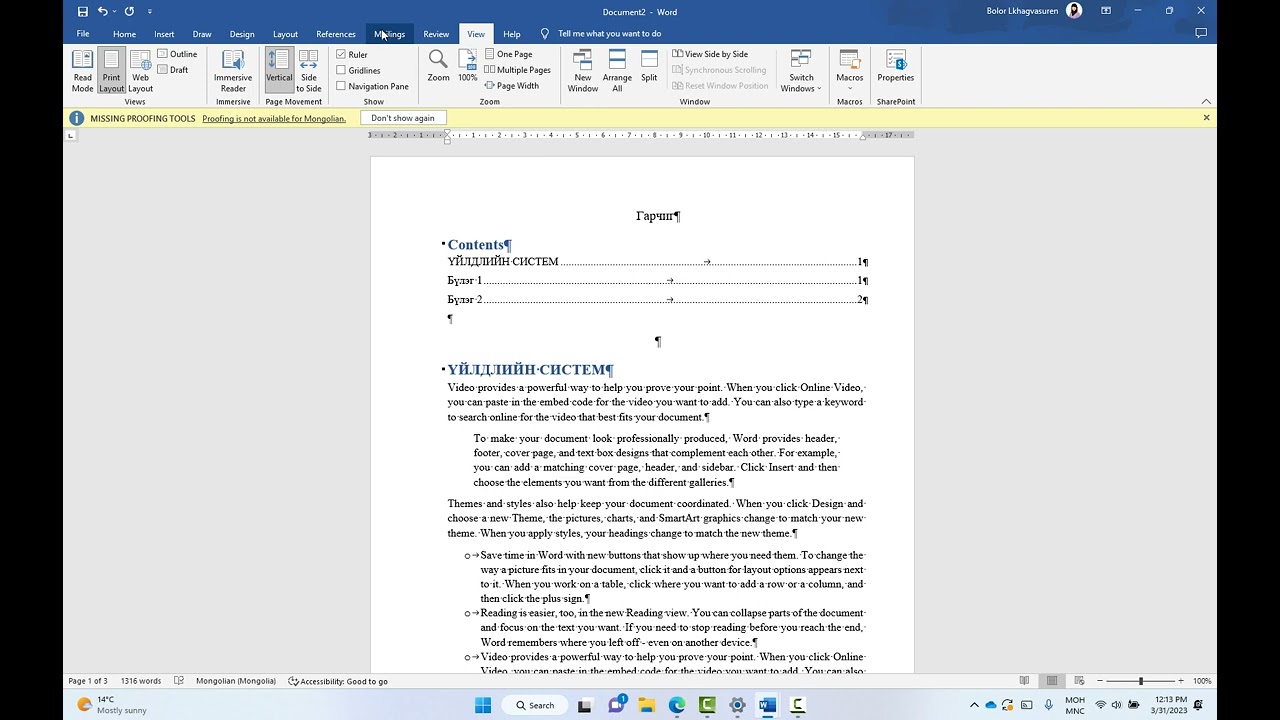Screen dimensions: 1280x720
Task: Open Immersive Reader
Action: pyautogui.click(x=233, y=71)
